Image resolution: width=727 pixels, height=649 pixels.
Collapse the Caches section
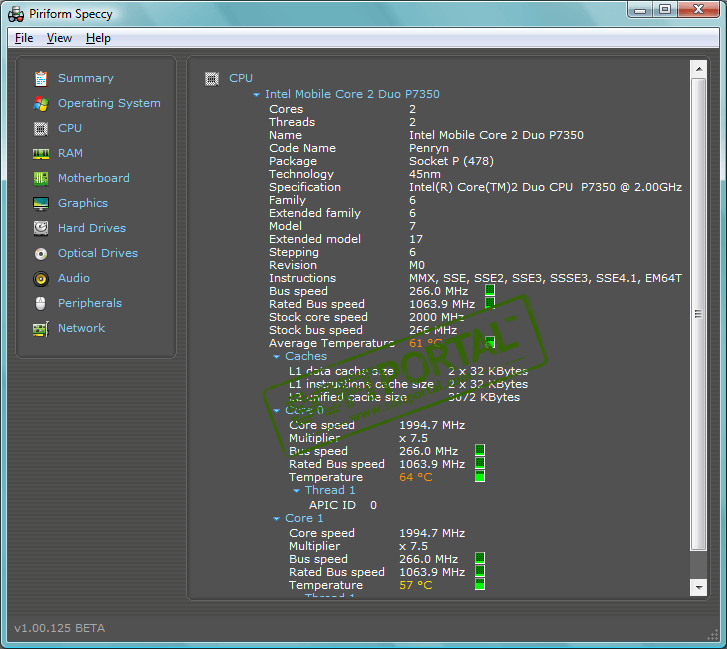point(276,357)
